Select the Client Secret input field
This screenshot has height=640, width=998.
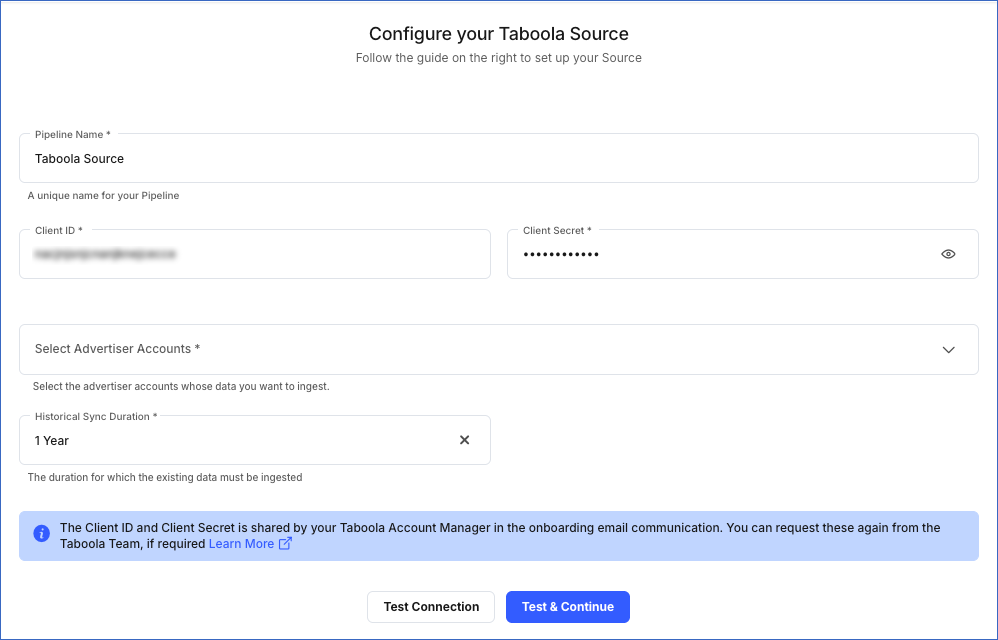(x=720, y=254)
